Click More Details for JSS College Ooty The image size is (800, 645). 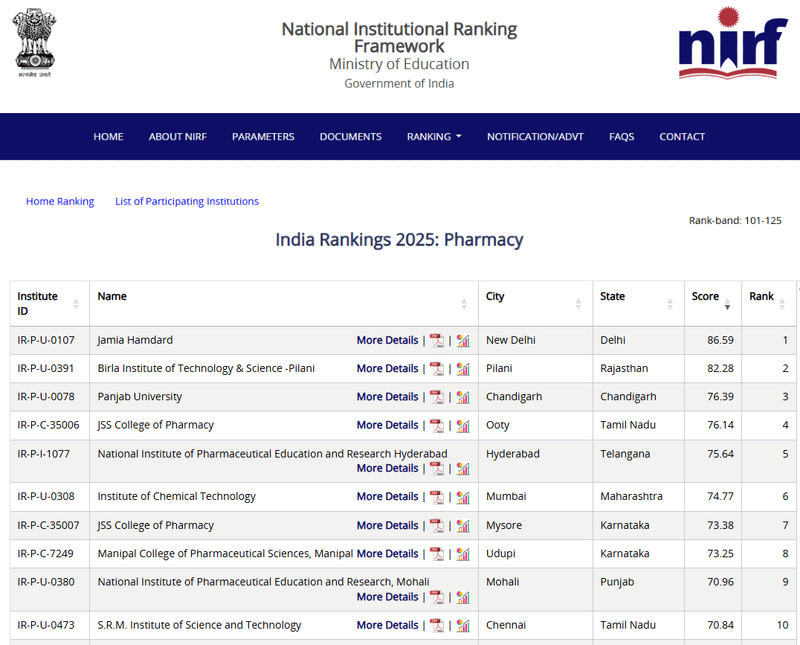pyautogui.click(x=387, y=425)
